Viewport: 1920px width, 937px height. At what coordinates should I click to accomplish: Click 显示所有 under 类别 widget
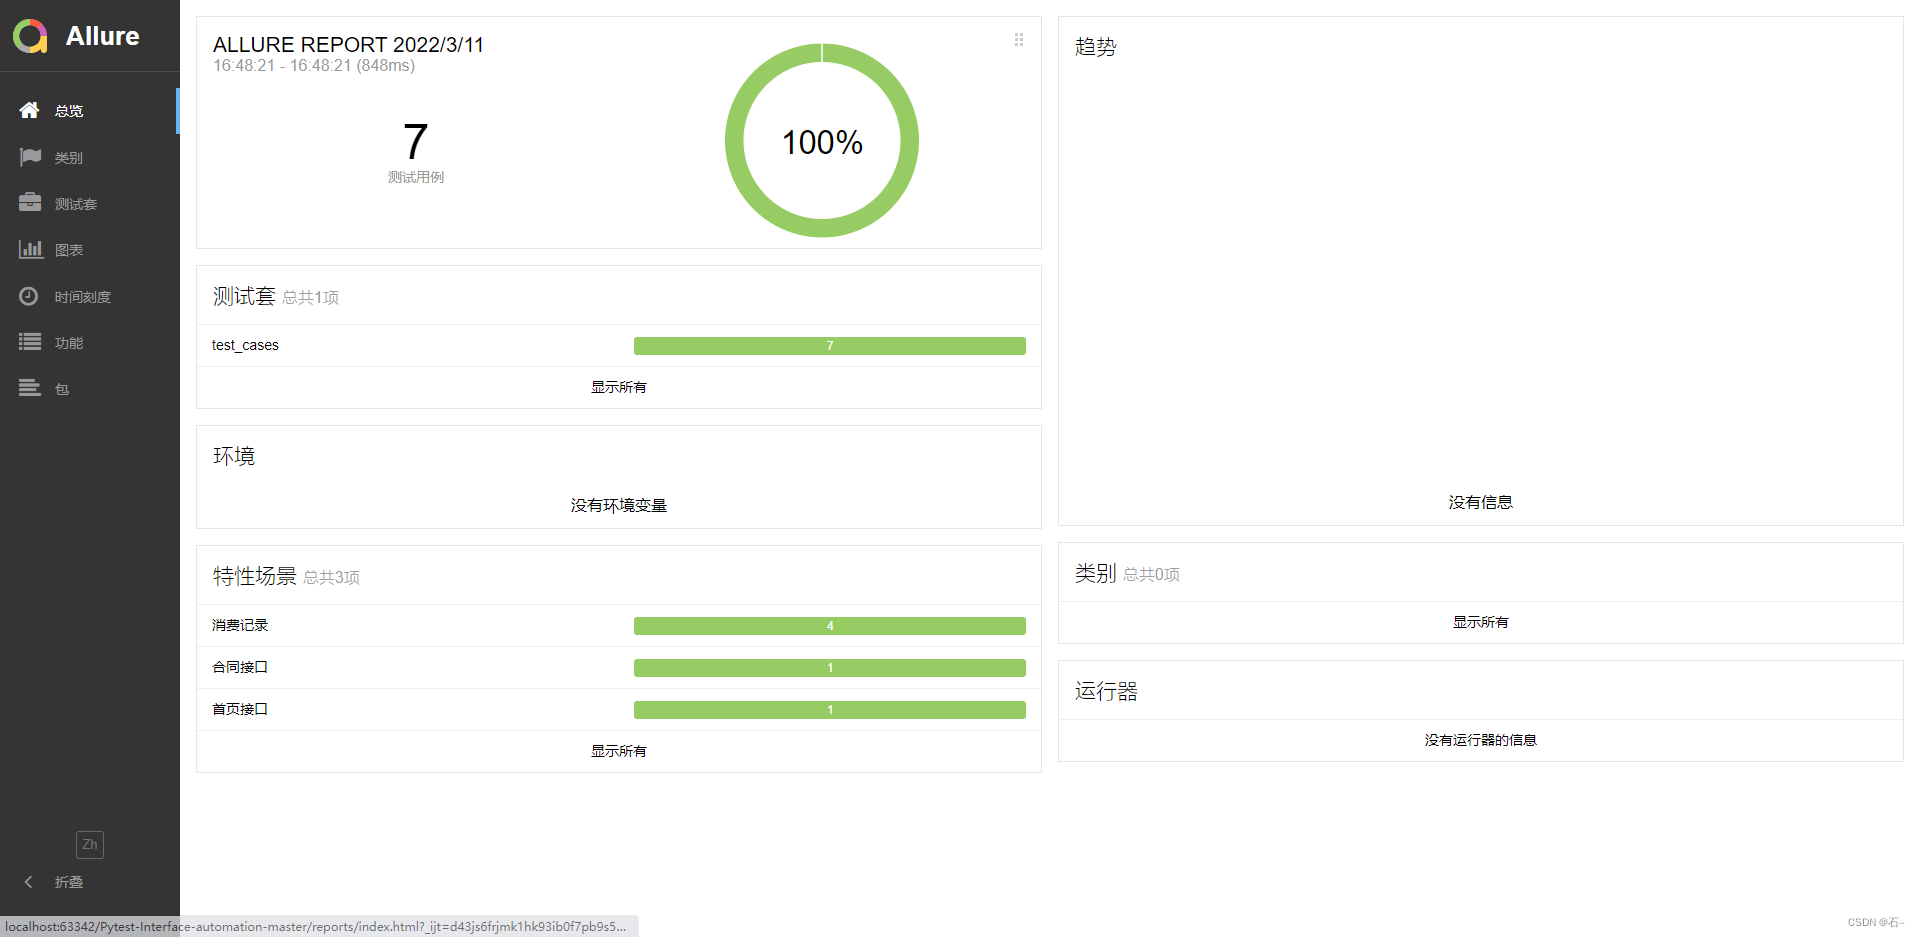click(1481, 622)
